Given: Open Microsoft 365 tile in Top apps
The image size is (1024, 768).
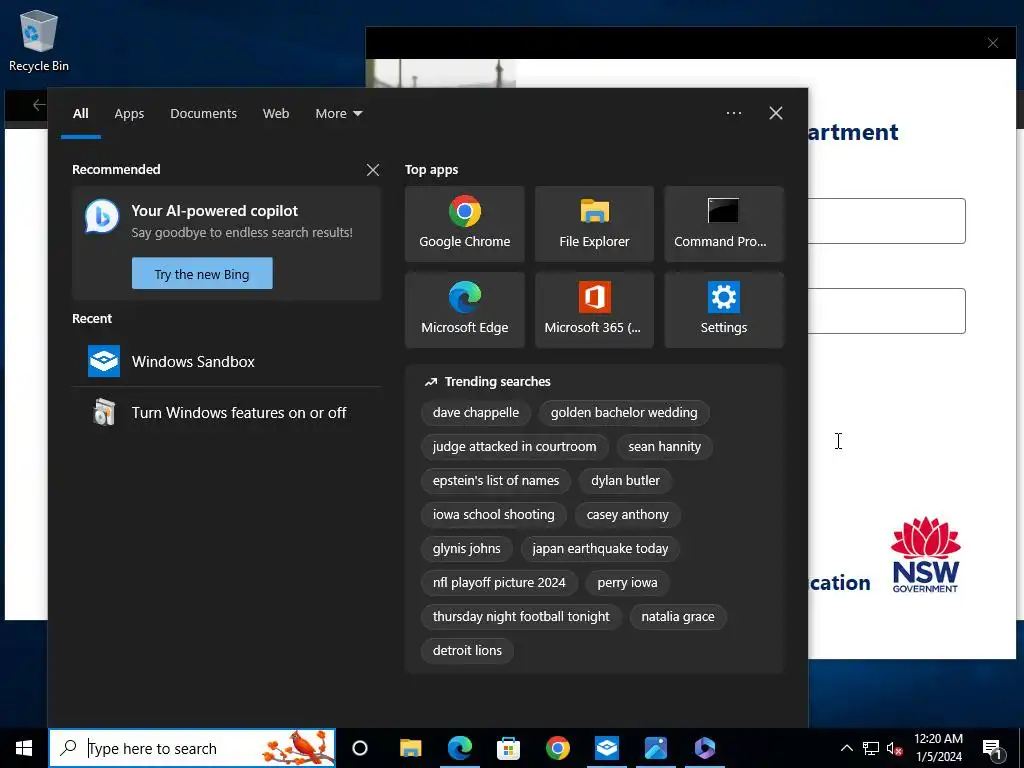Looking at the screenshot, I should (594, 310).
